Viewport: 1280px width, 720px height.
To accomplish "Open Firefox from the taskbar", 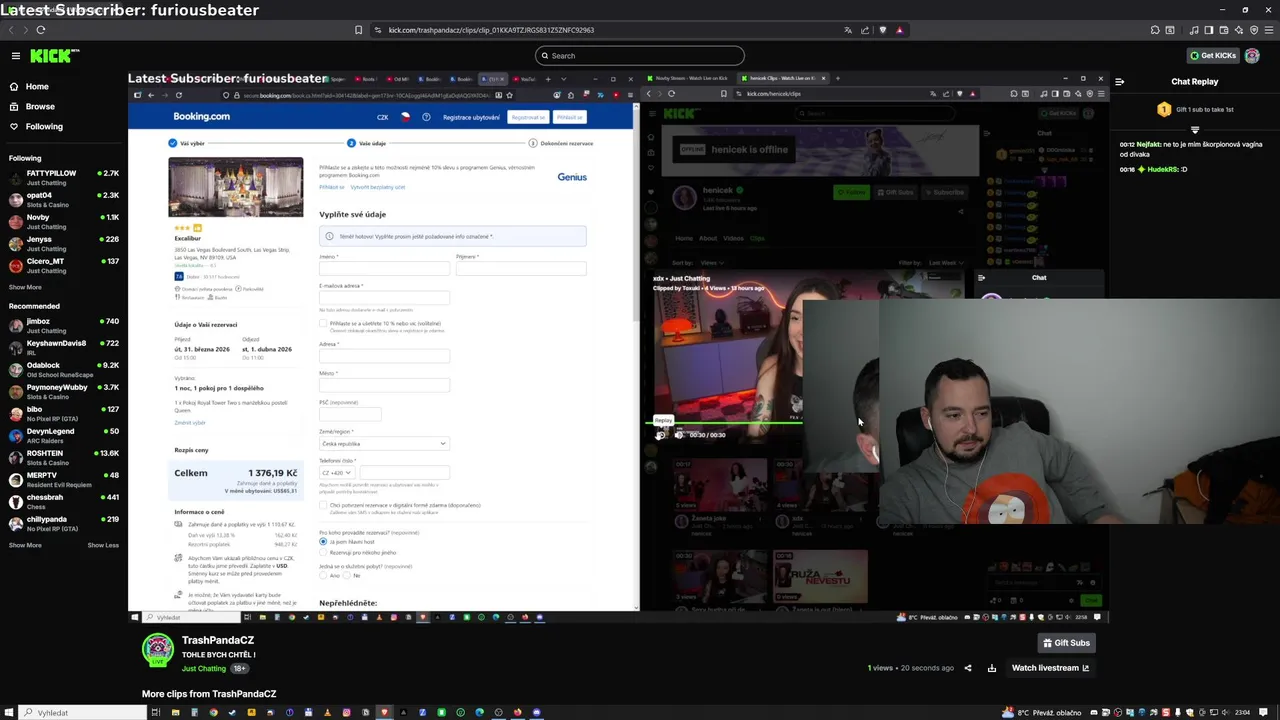I will click(517, 712).
